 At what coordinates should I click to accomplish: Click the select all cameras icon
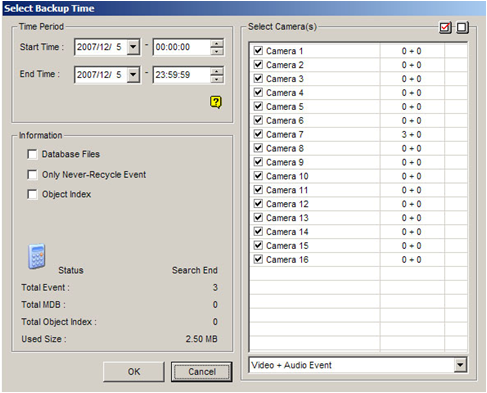coord(446,28)
